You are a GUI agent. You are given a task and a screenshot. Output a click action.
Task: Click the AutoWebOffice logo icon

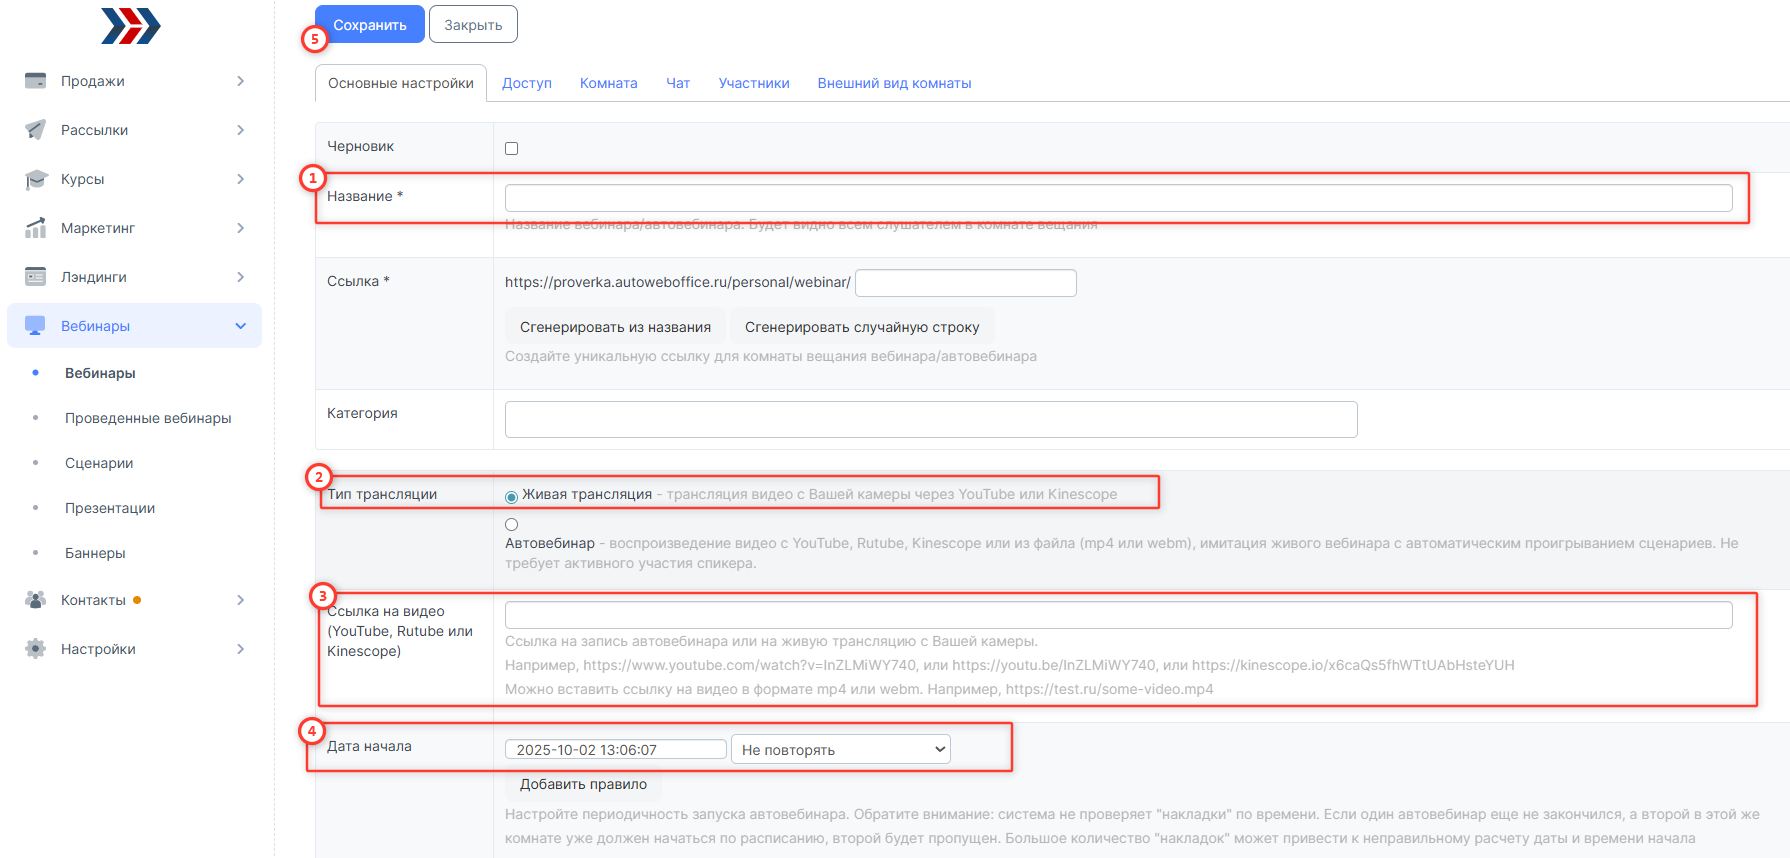coord(131,26)
